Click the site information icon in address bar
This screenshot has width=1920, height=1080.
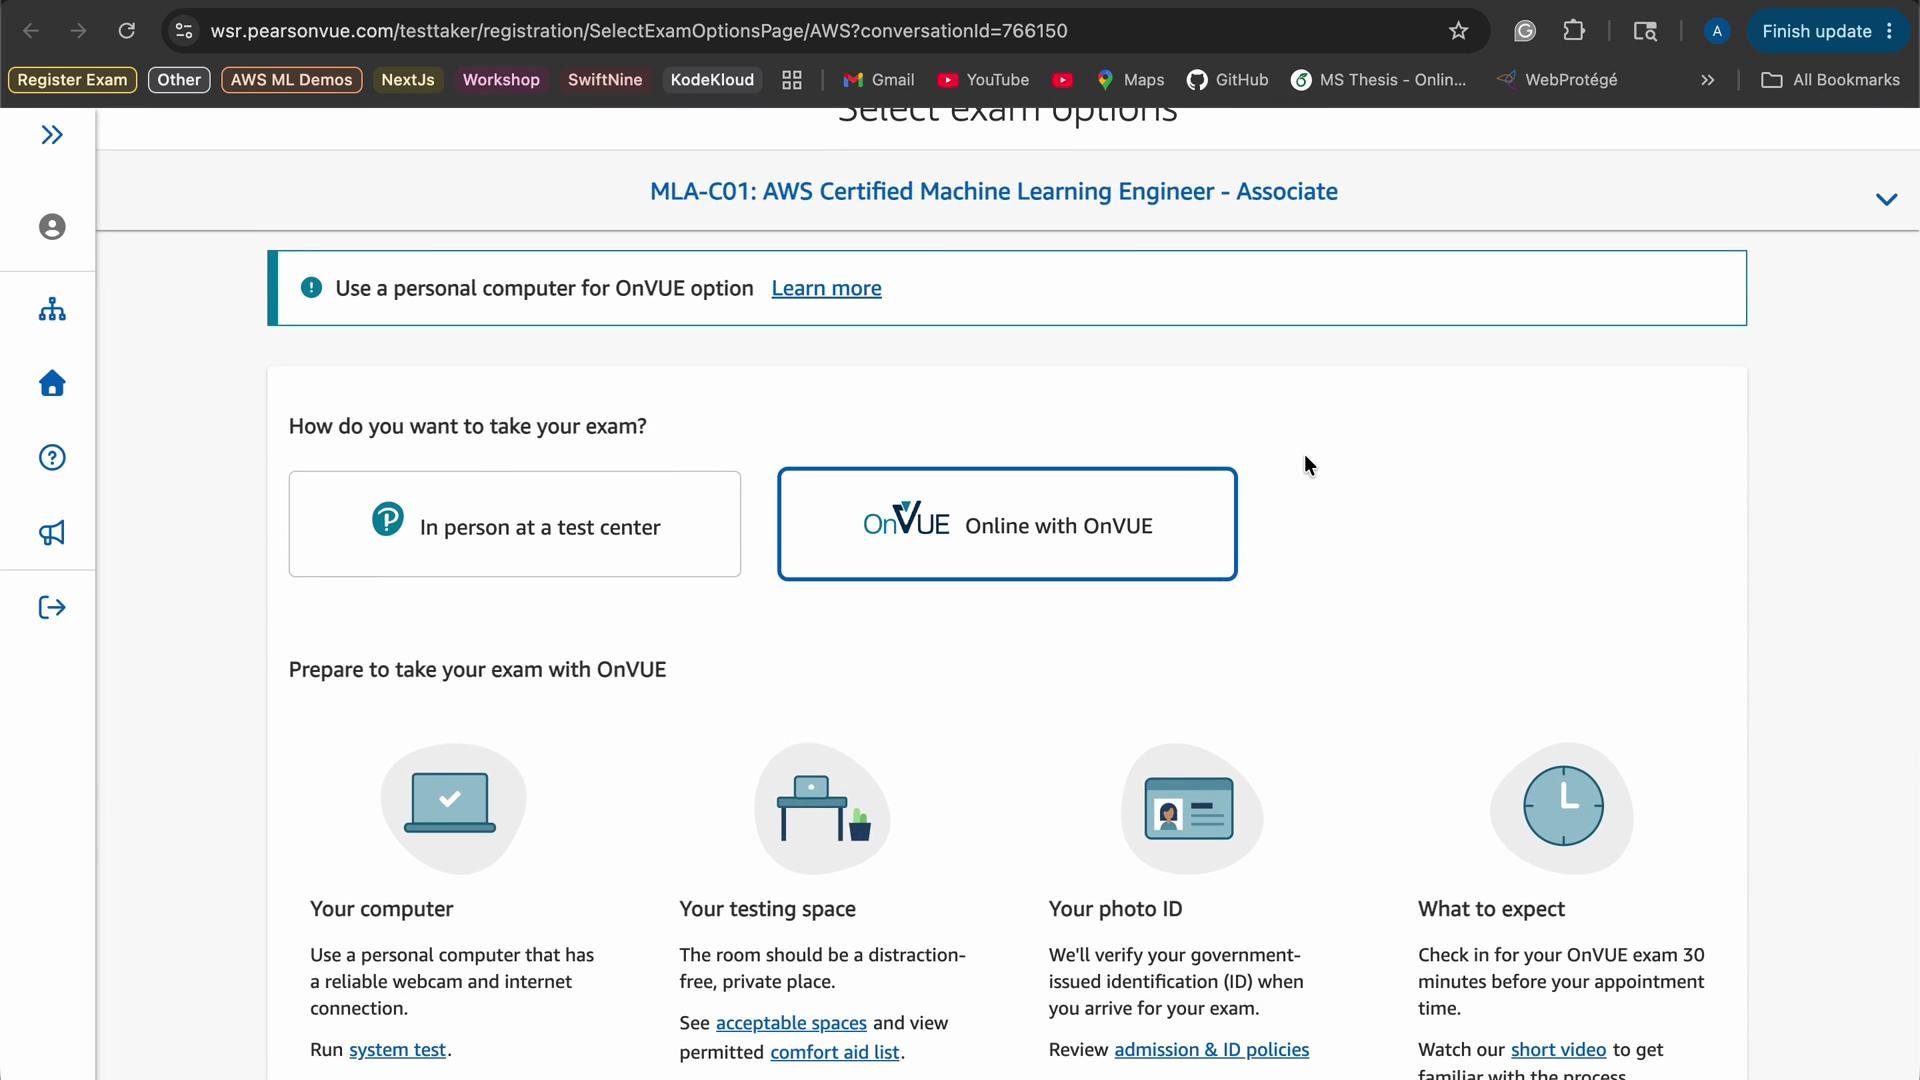(x=183, y=31)
